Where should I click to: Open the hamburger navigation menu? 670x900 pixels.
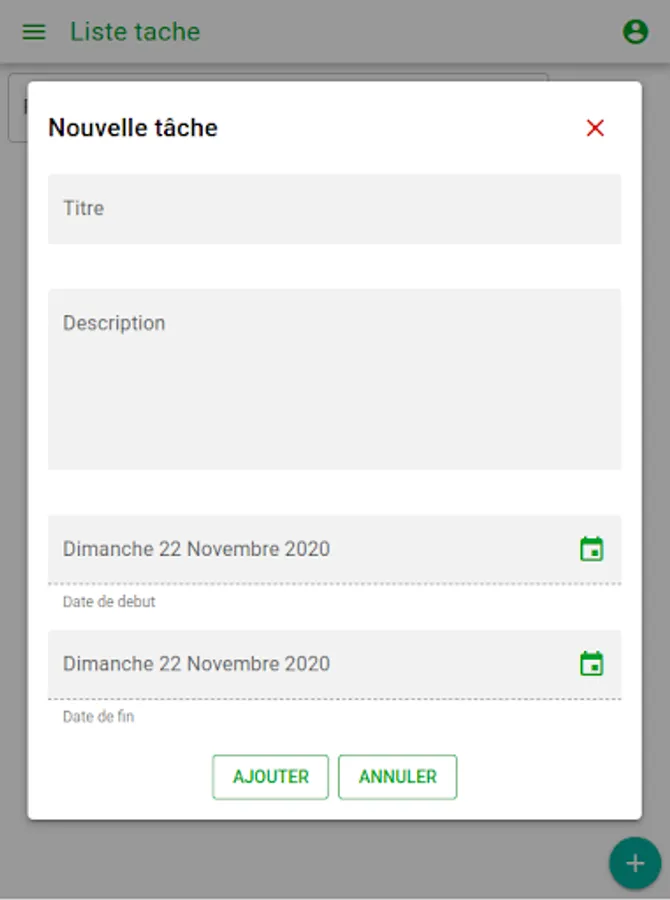(x=34, y=32)
